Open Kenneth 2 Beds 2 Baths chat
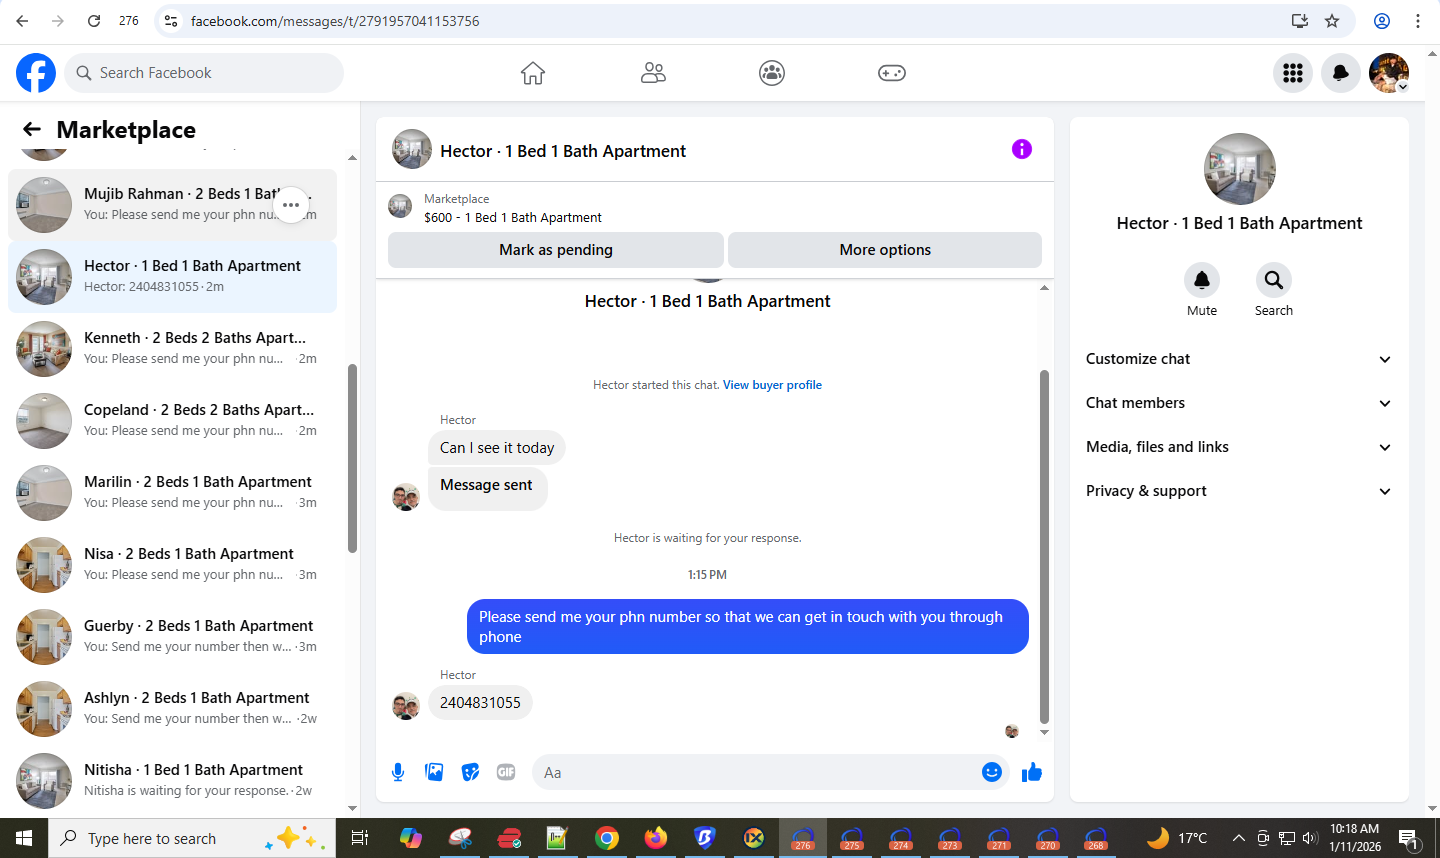The image size is (1440, 858). (172, 349)
